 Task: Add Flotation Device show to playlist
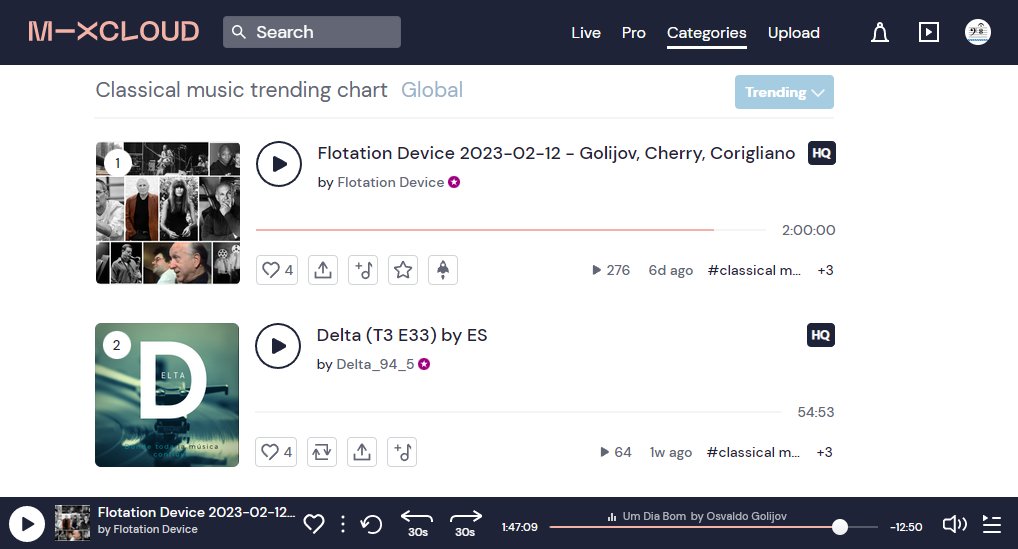pos(363,270)
